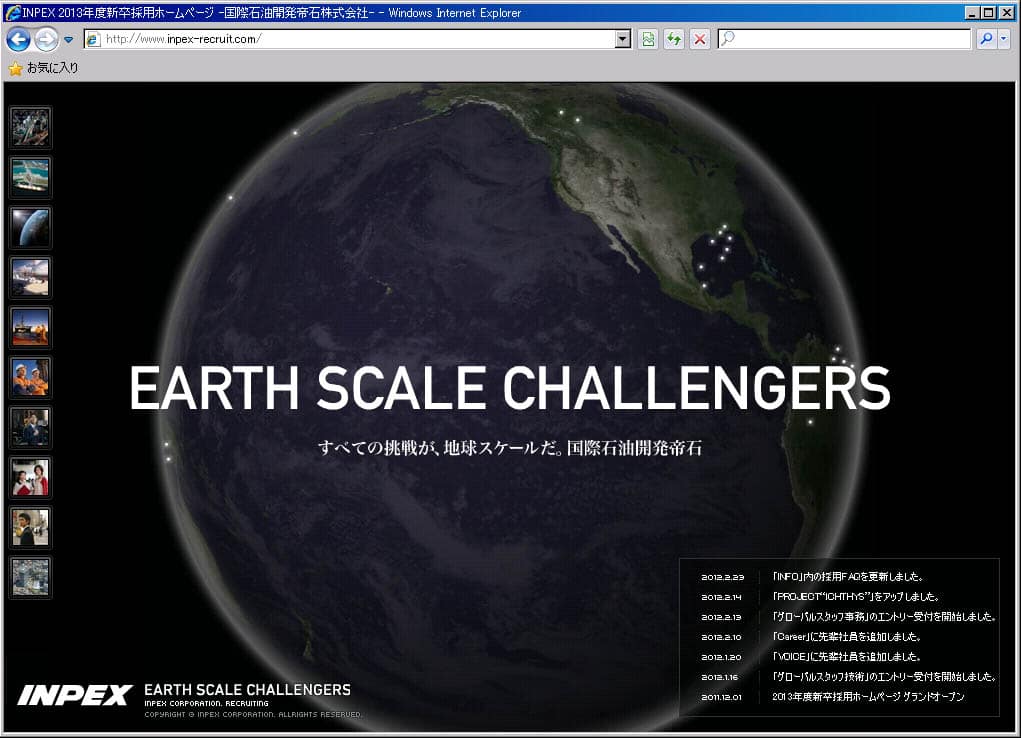
Task: Go back with the browser Back arrow
Action: pyautogui.click(x=18, y=40)
